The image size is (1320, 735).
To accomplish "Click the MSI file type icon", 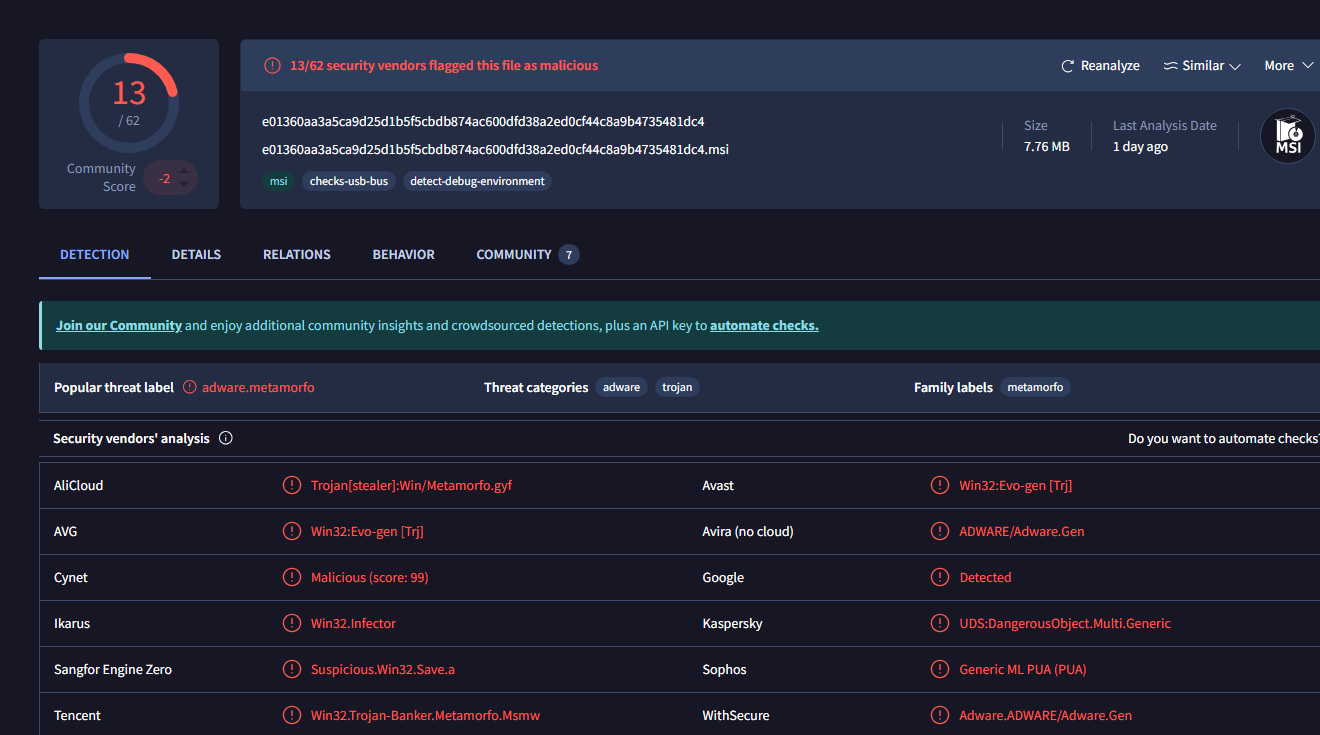I will [x=1287, y=137].
